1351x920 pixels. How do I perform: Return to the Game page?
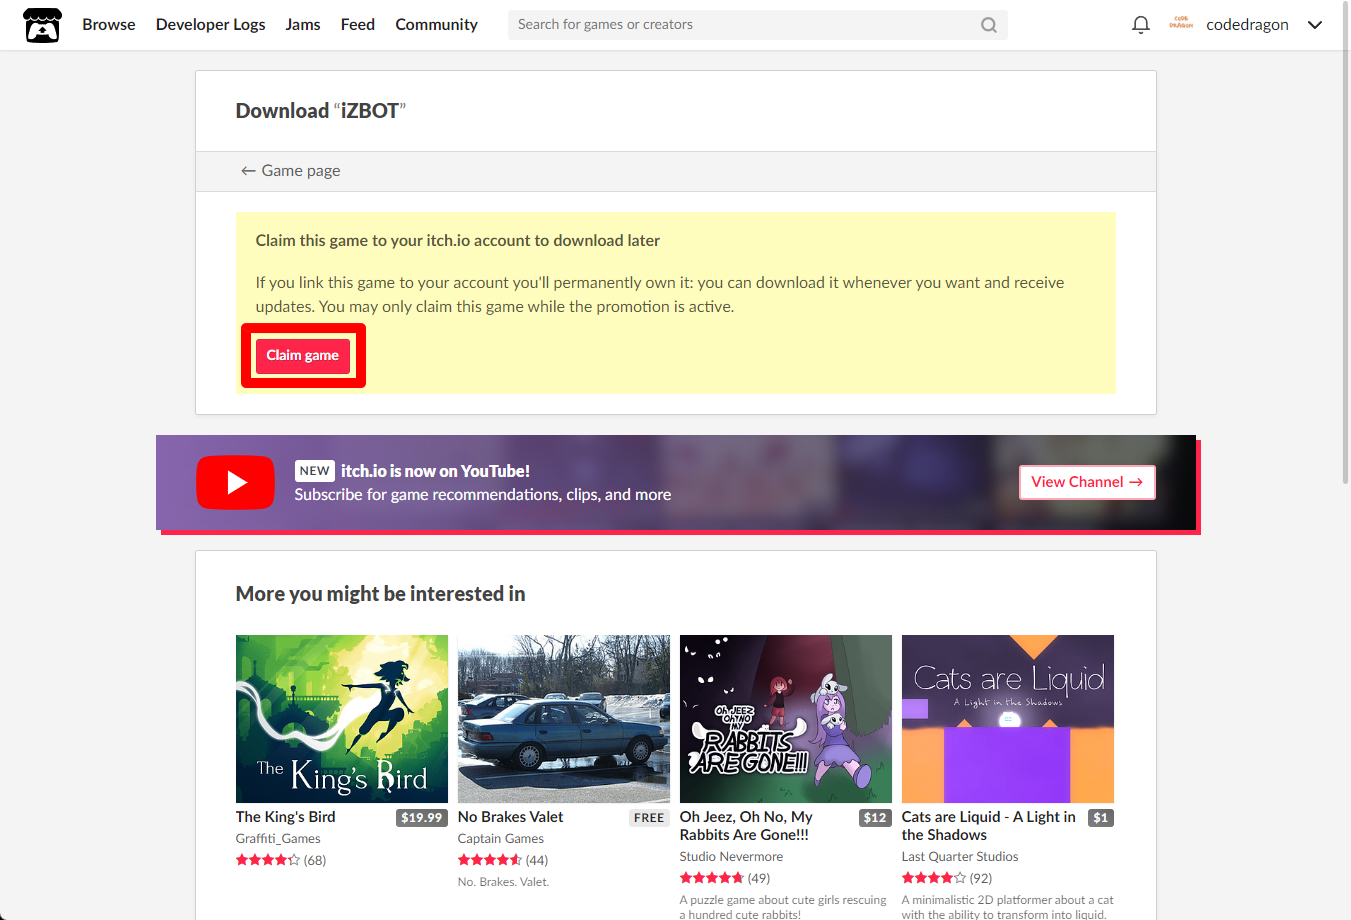(x=290, y=171)
